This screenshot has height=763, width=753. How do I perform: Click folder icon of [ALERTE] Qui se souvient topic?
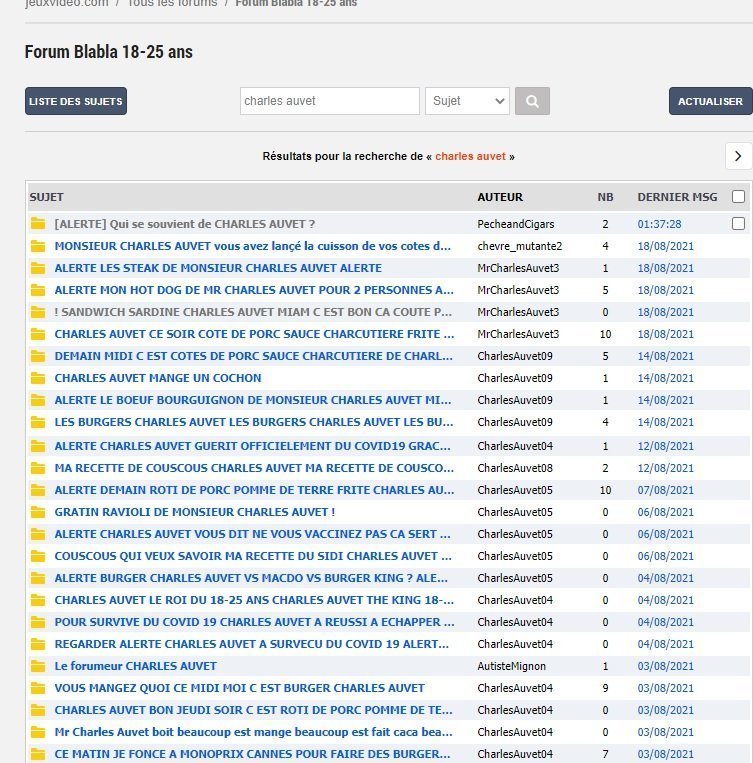point(38,224)
